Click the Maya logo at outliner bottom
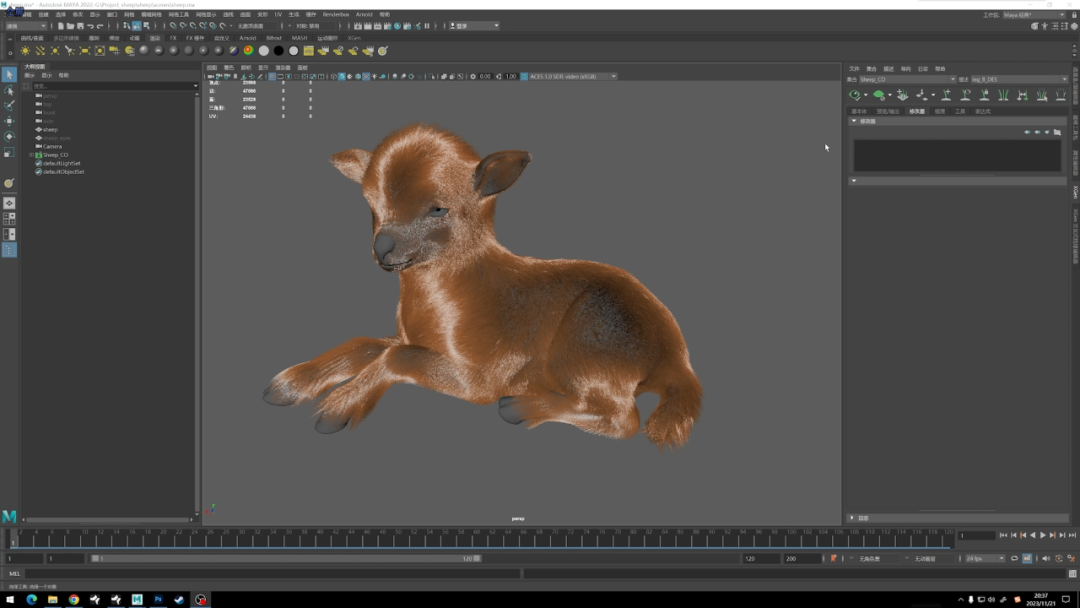 9,516
